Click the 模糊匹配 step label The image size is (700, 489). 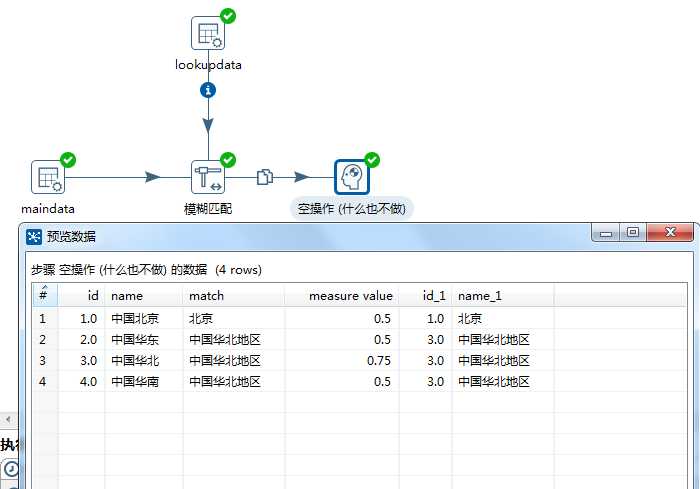[x=208, y=209]
